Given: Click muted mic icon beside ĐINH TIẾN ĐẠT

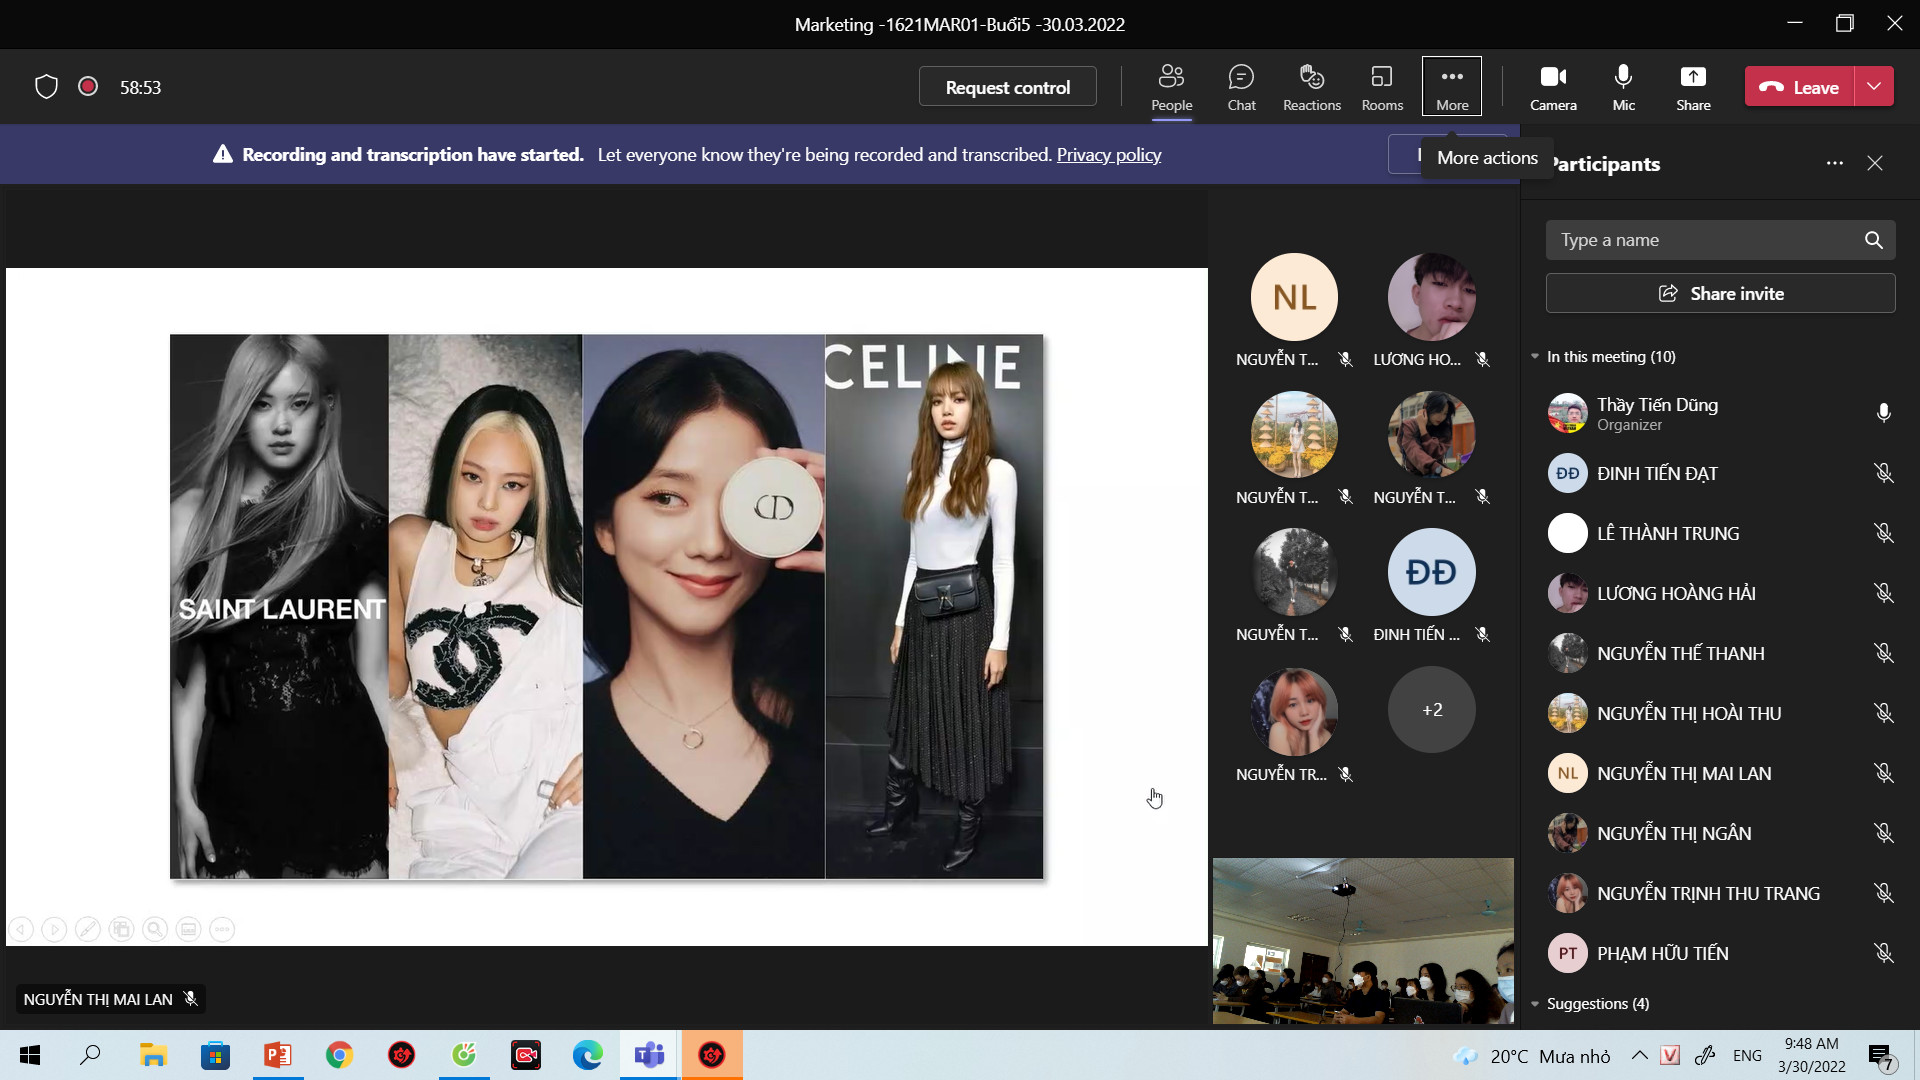Looking at the screenshot, I should (1883, 473).
